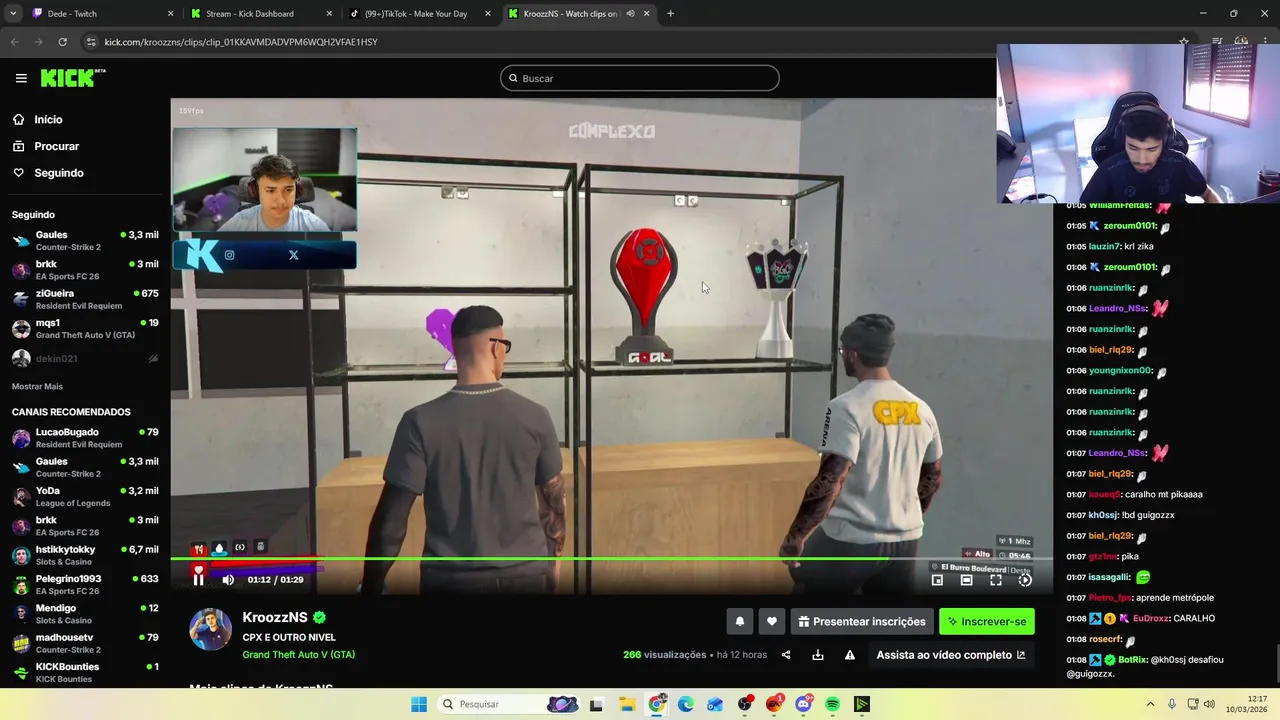Open madhousetv recommended channel
Viewport: 1280px width, 720px height.
[85, 643]
